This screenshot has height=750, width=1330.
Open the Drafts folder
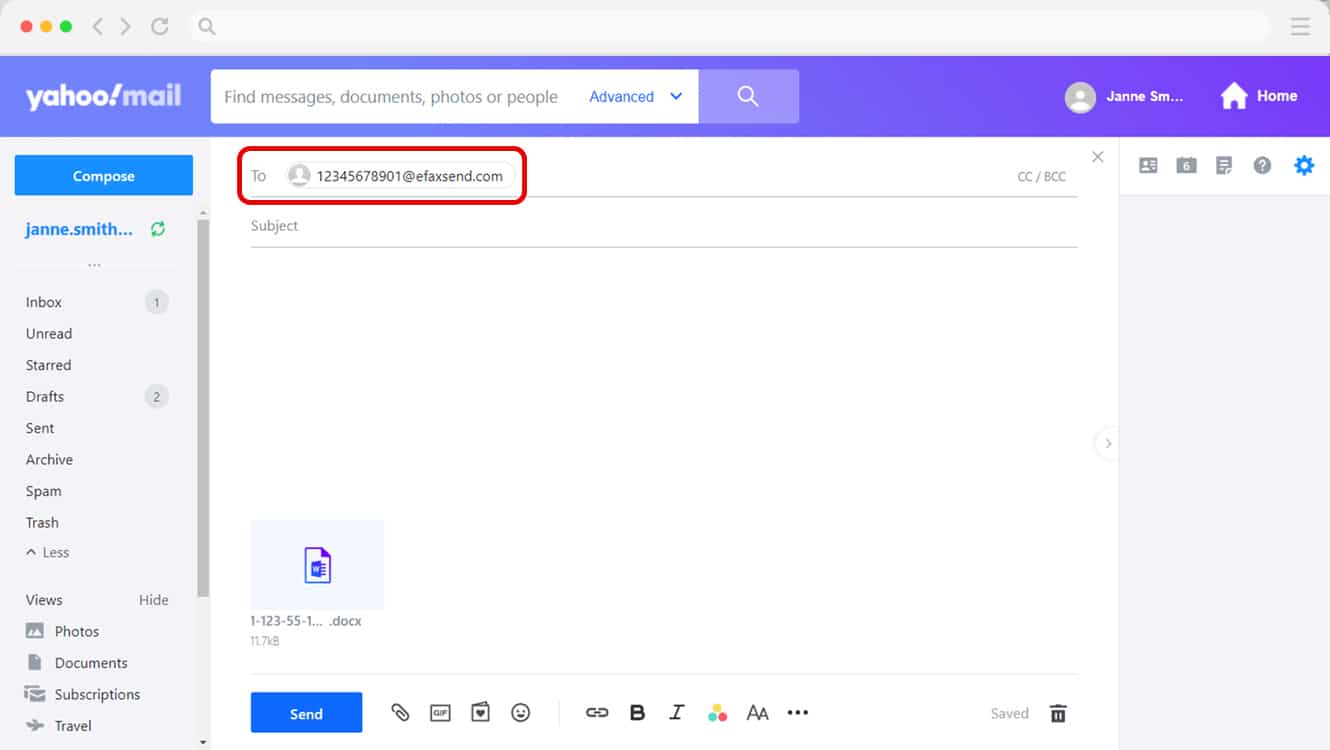pyautogui.click(x=44, y=396)
